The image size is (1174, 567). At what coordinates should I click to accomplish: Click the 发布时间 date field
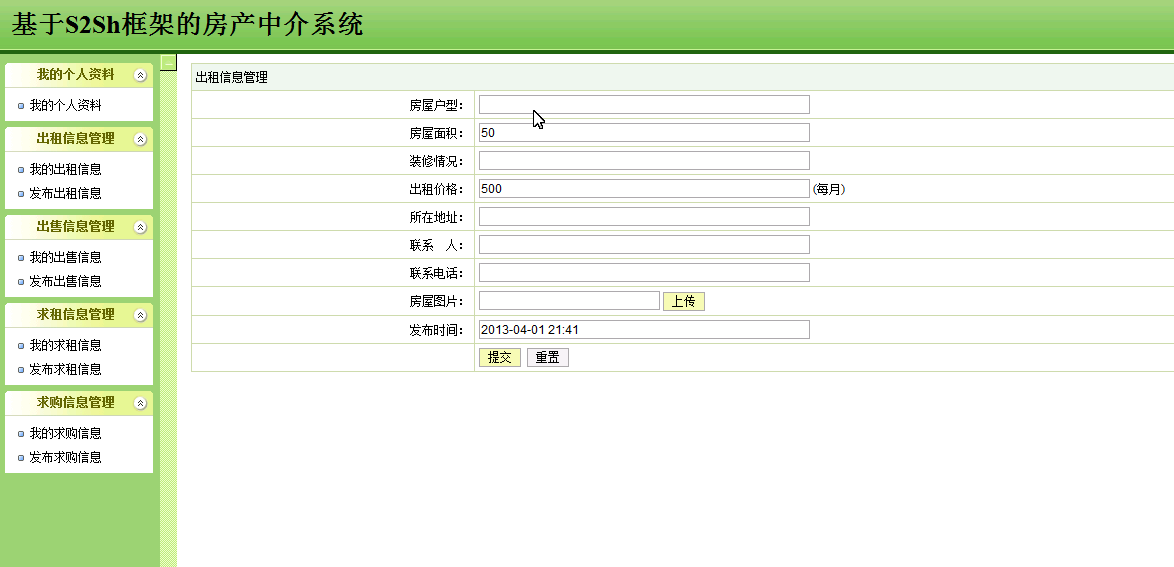coord(644,330)
